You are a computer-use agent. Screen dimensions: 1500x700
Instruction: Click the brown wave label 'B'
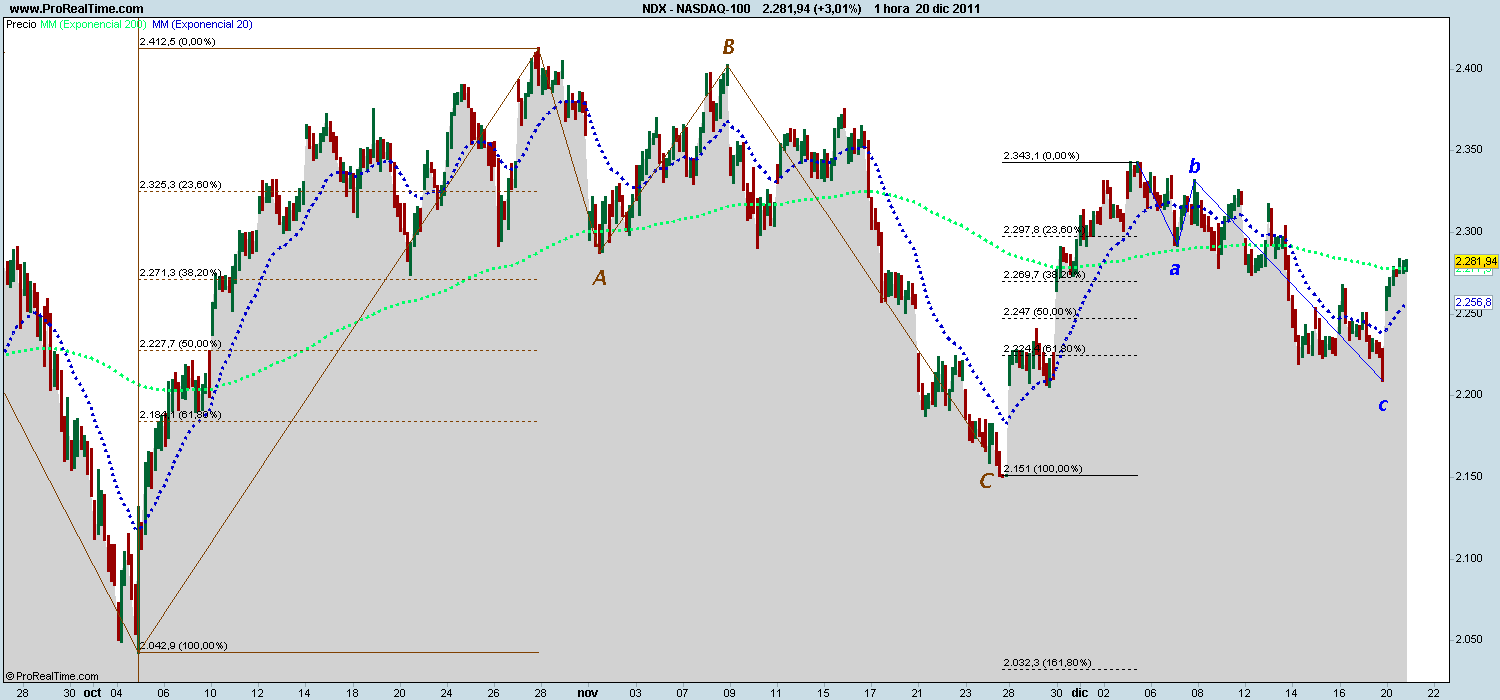click(x=729, y=47)
